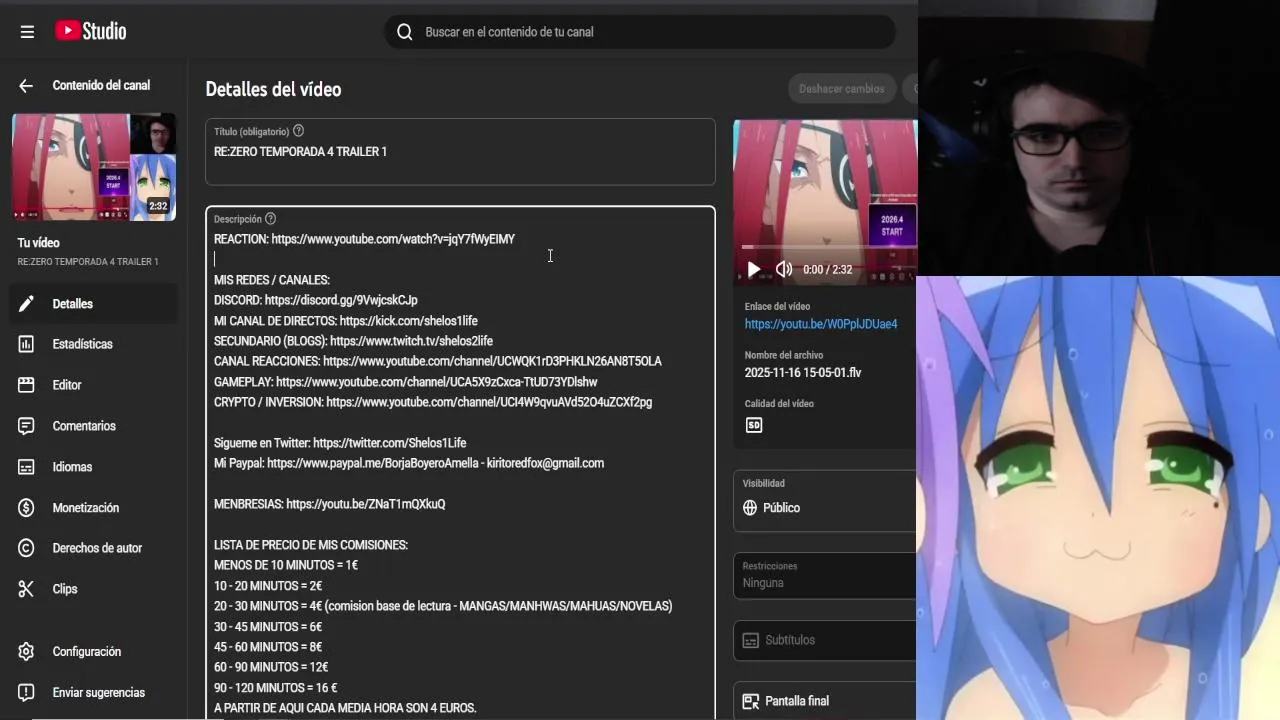The image size is (1280, 720).
Task: Click LISTA DE PRECIO DE MIS COMISIONES
Action: 311,545
